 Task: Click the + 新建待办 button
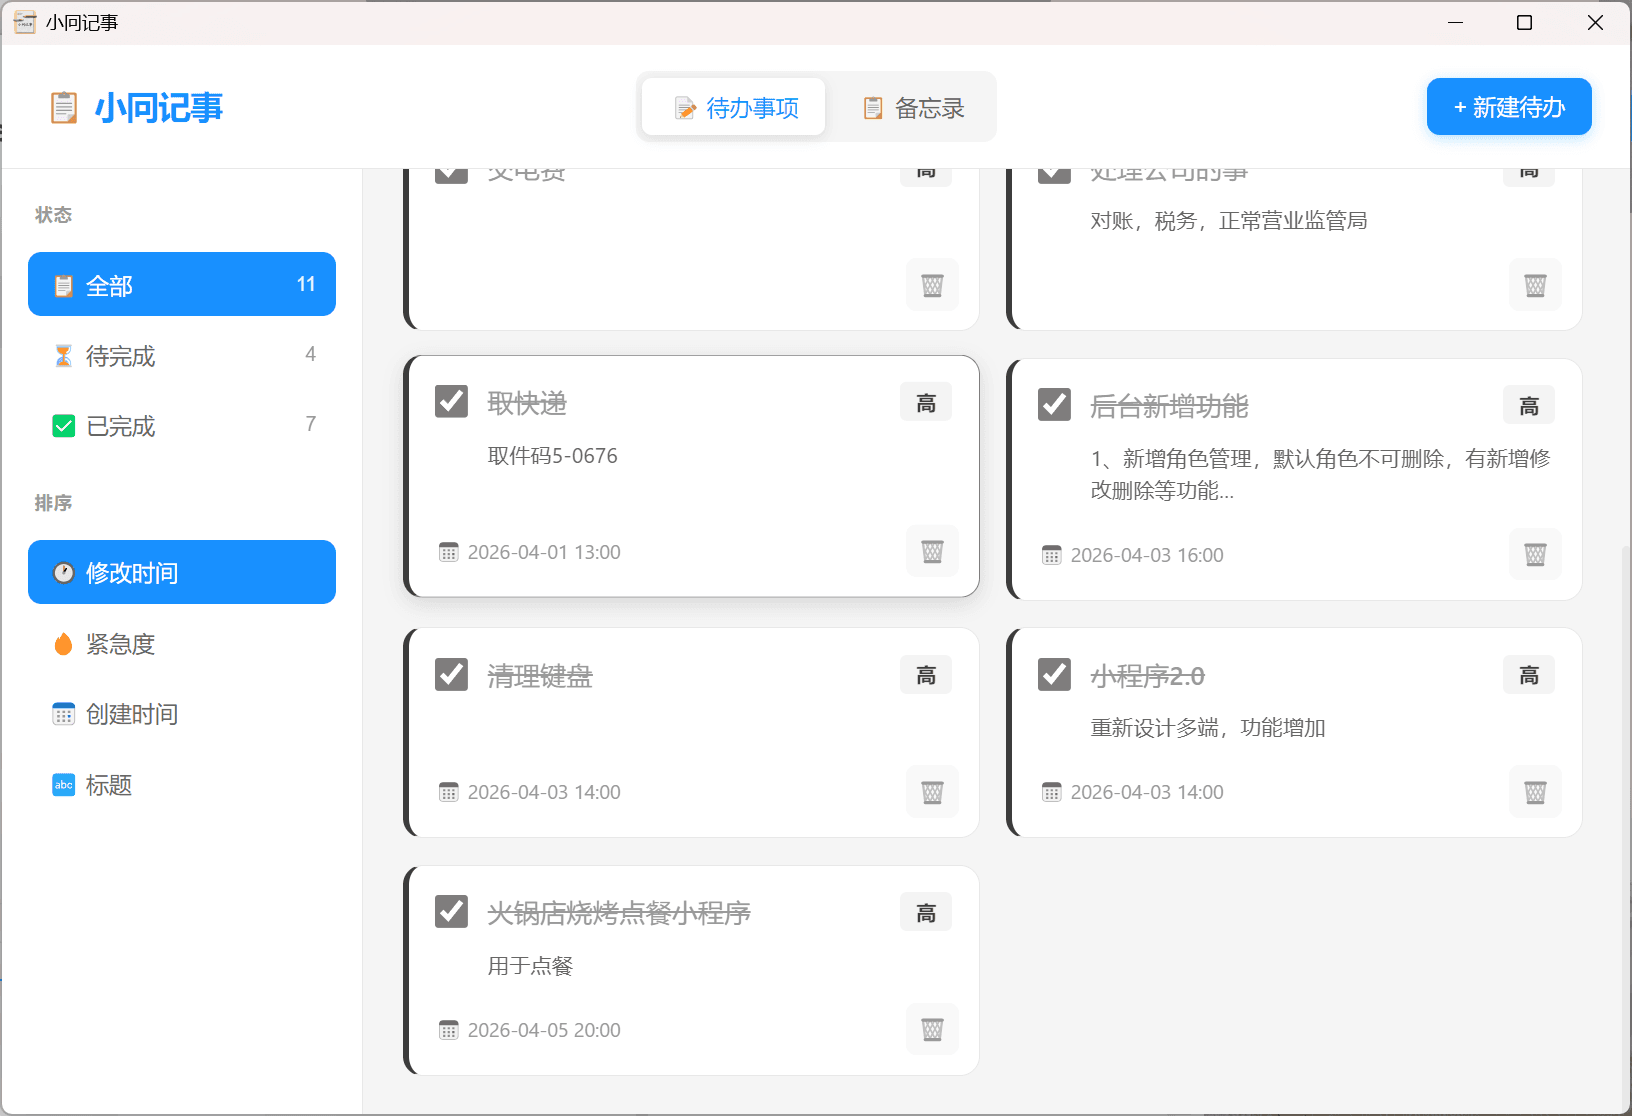(1509, 106)
